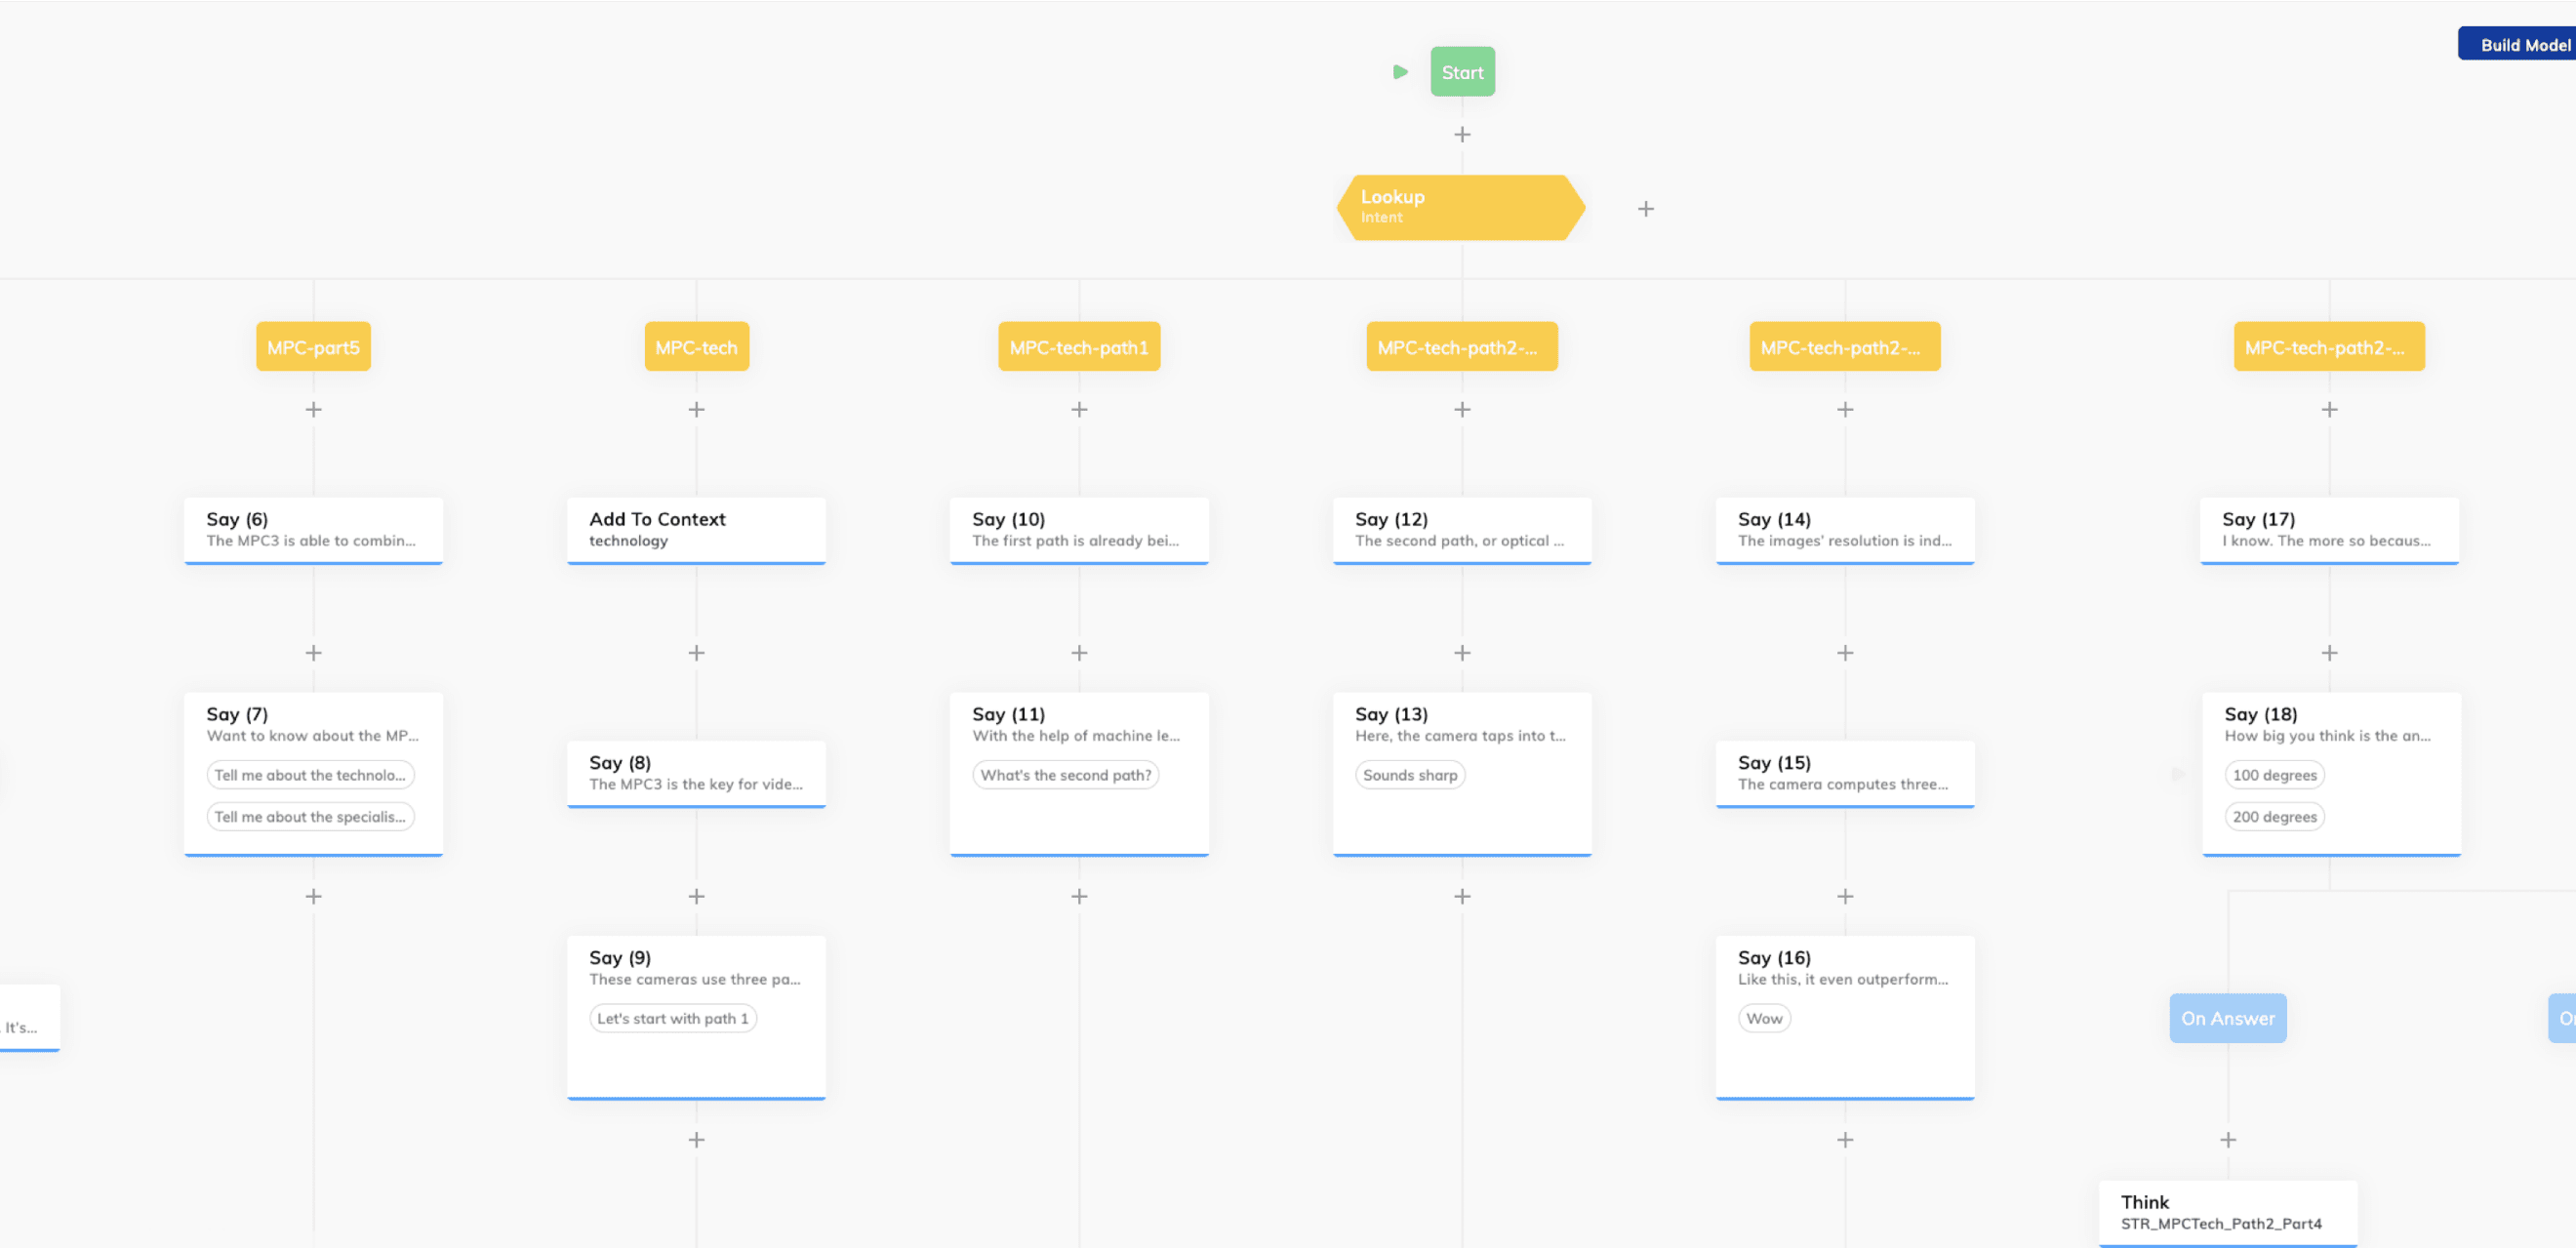Screen dimensions: 2576x1248
Task: Open the Lookup Intent block
Action: point(1458,207)
